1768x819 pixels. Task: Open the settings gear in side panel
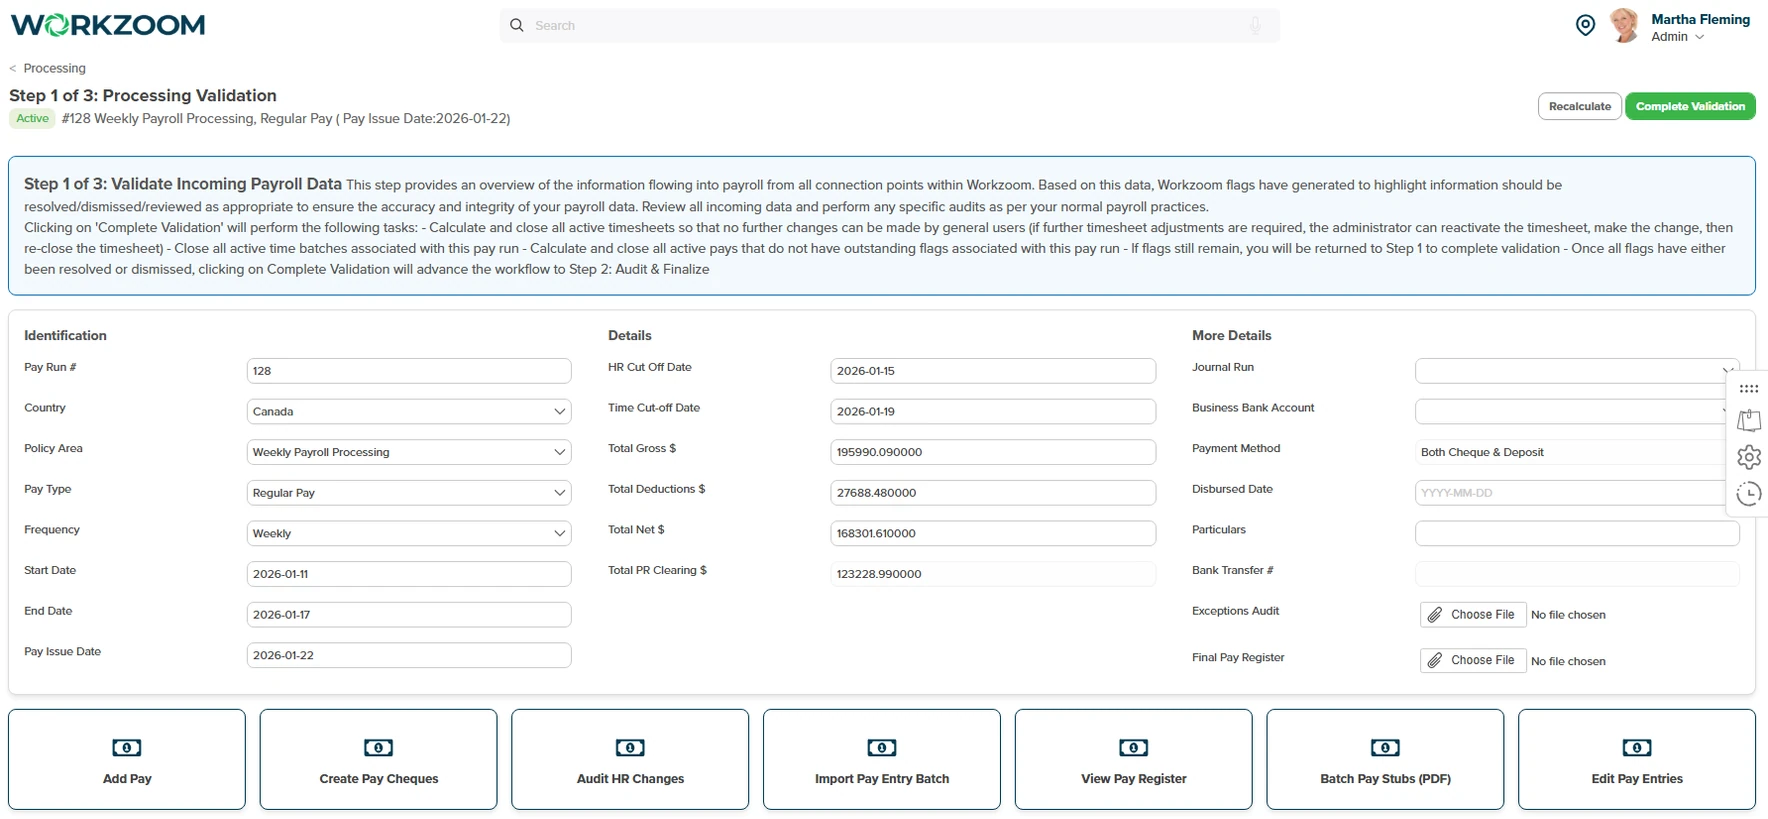pos(1749,457)
